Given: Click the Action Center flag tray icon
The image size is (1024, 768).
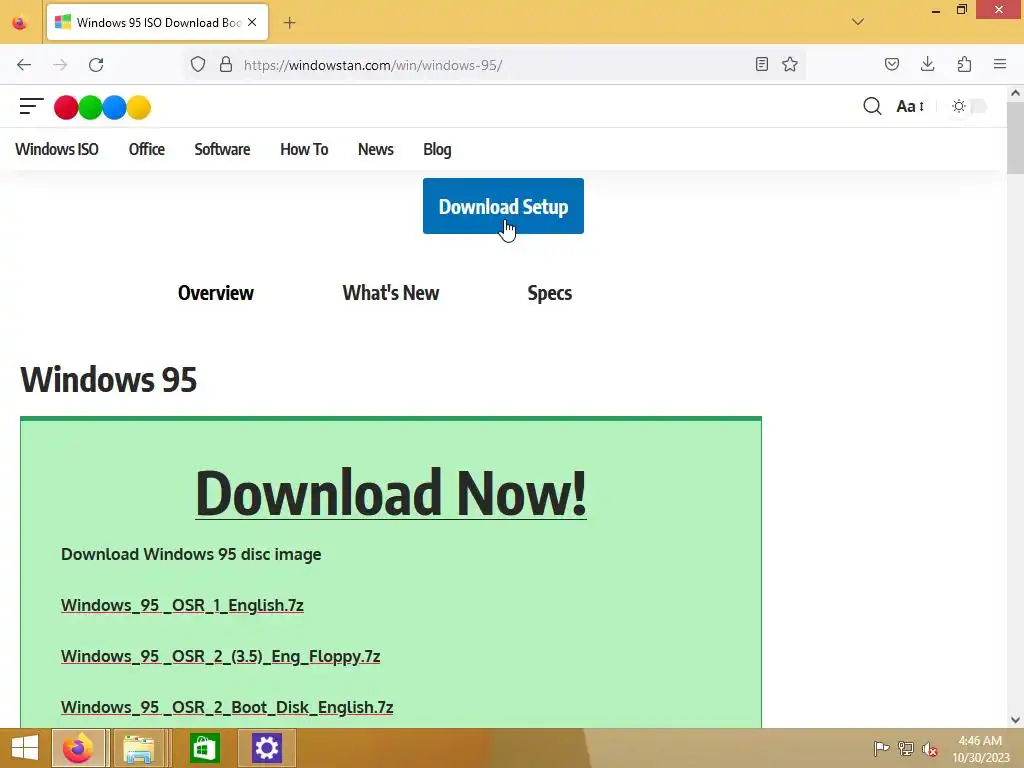Looking at the screenshot, I should 881,748.
